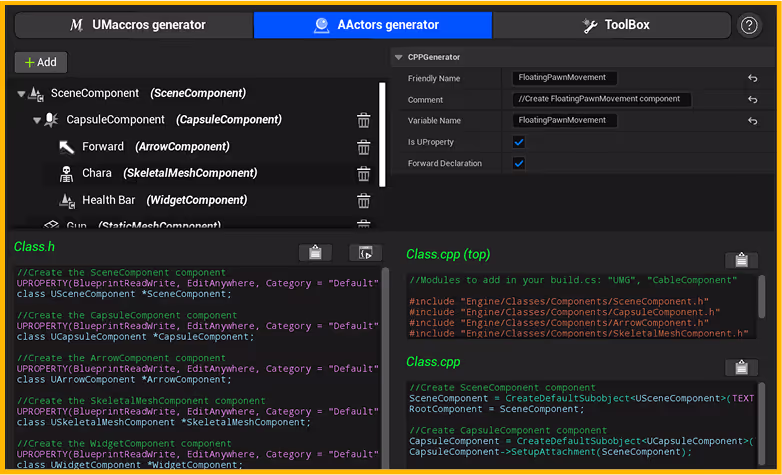
Task: Click the Class.cpp (top) heading
Action: 448,254
